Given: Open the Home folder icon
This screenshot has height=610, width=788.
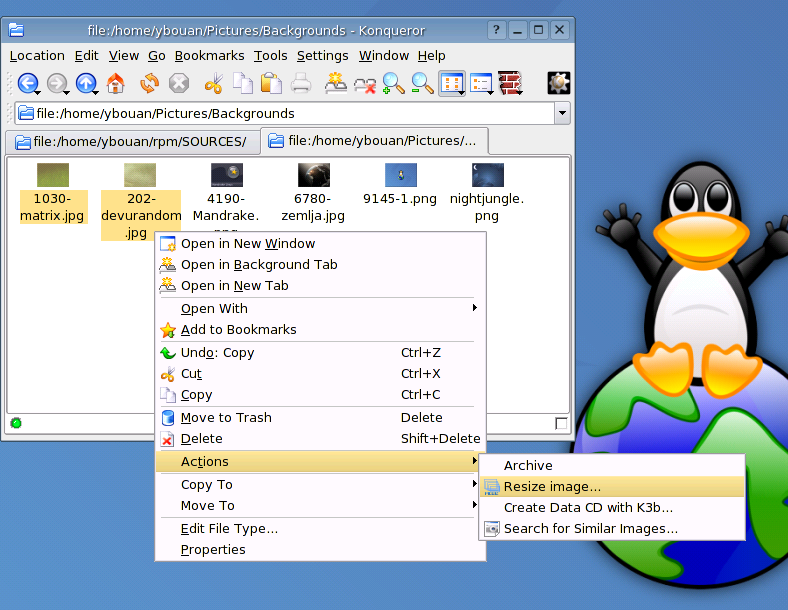Looking at the screenshot, I should point(116,83).
